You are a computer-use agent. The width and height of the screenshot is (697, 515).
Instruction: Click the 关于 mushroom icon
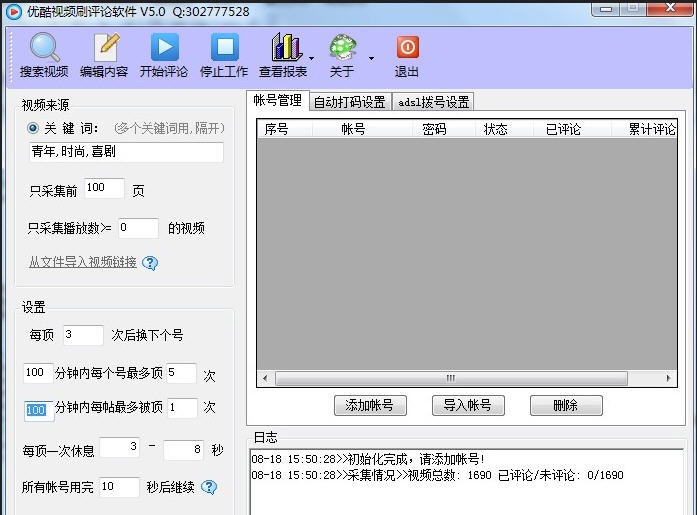pos(343,47)
